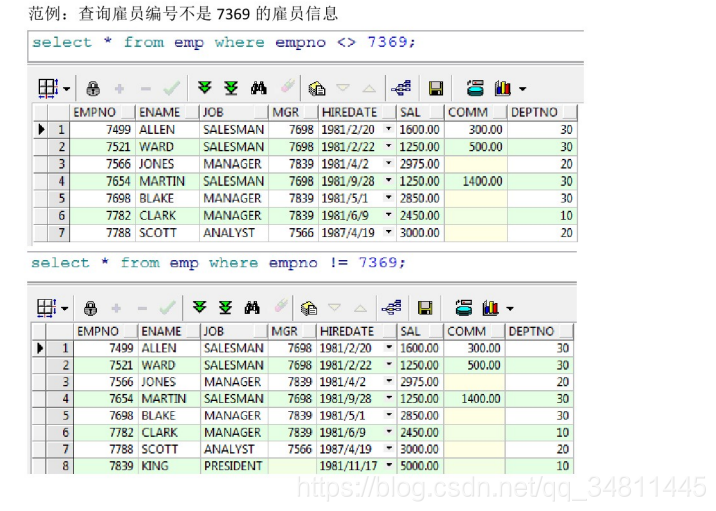
Task: Fetch next page in <> query toolbar
Action: pyautogui.click(x=205, y=88)
